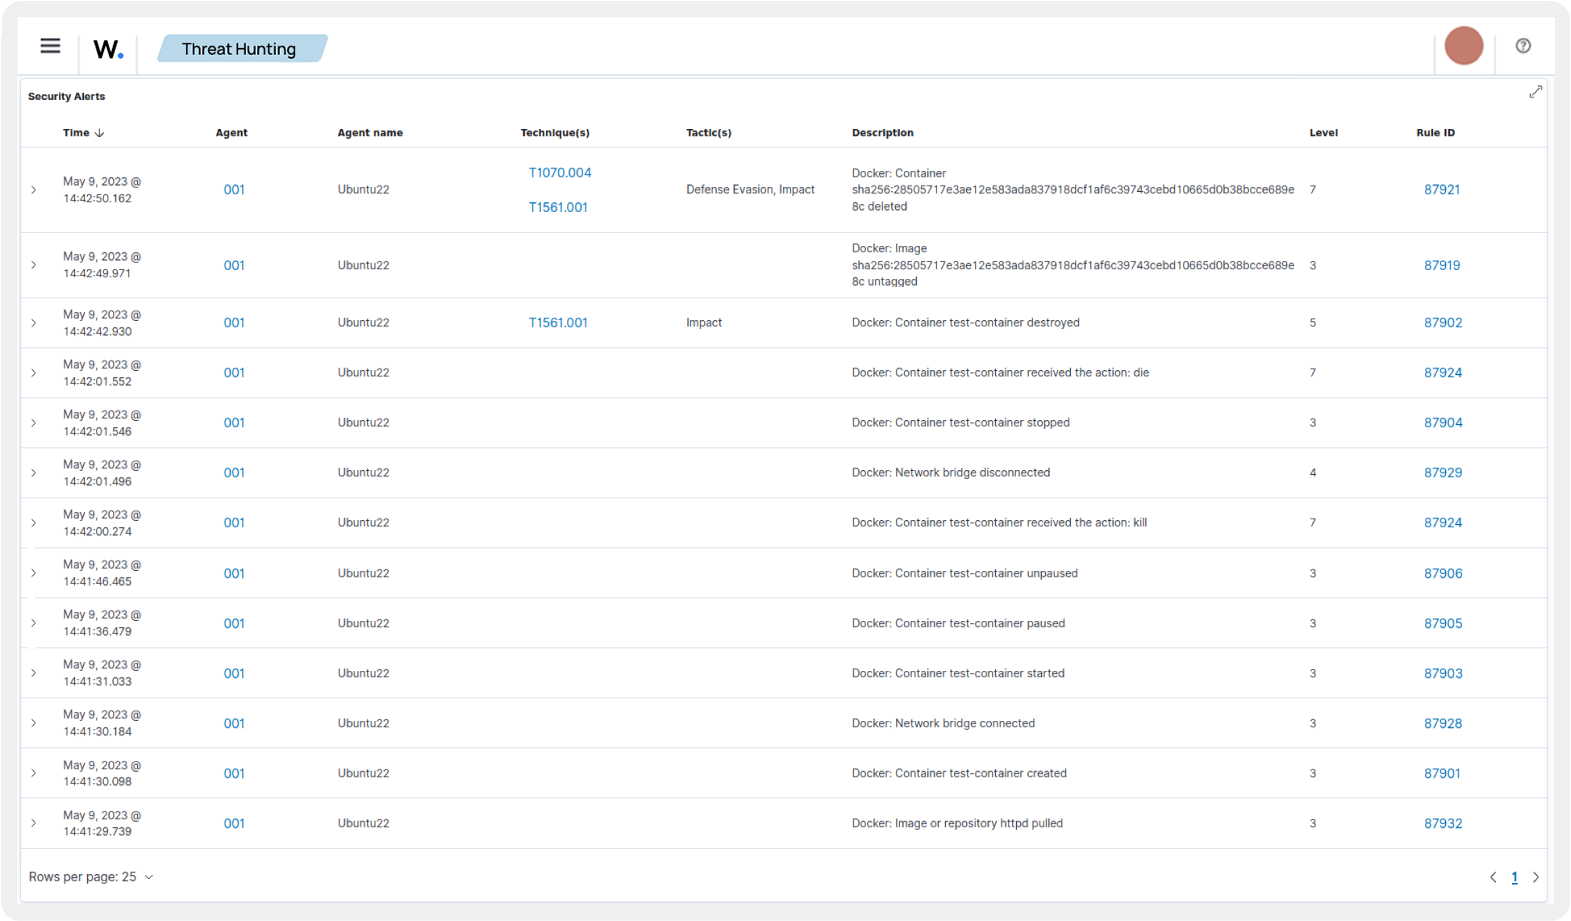This screenshot has height=921, width=1571.
Task: Open rule ID 87904
Action: pos(1443,423)
